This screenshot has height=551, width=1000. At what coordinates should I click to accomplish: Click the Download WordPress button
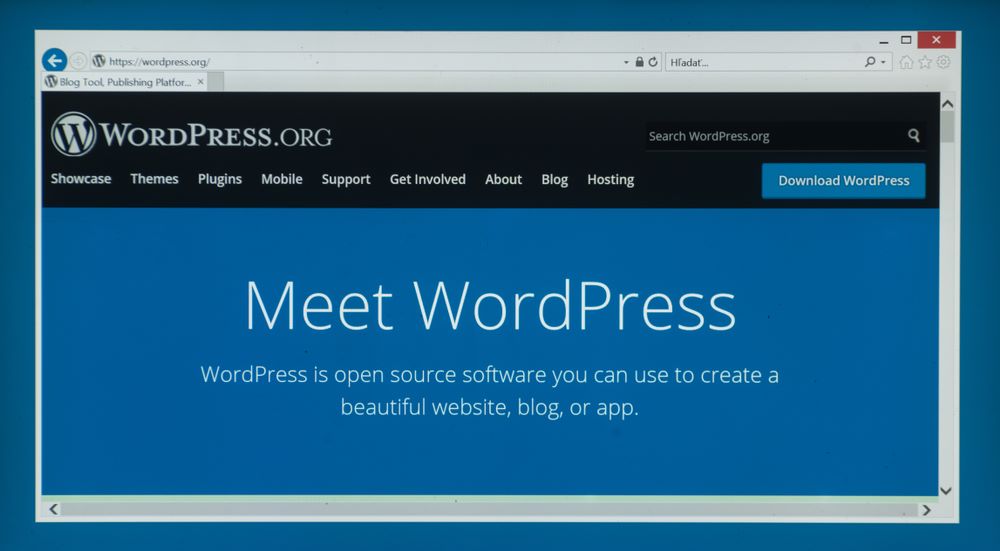coord(843,180)
